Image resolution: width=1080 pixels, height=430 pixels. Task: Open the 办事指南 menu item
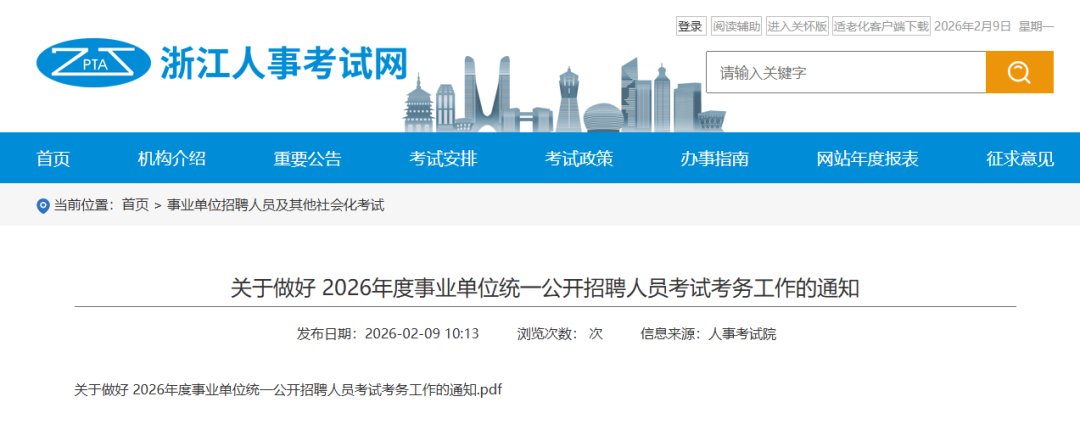click(x=715, y=158)
